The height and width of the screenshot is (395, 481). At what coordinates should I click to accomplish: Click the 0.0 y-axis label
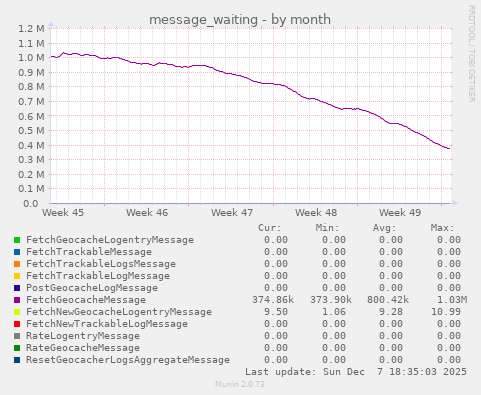click(31, 203)
